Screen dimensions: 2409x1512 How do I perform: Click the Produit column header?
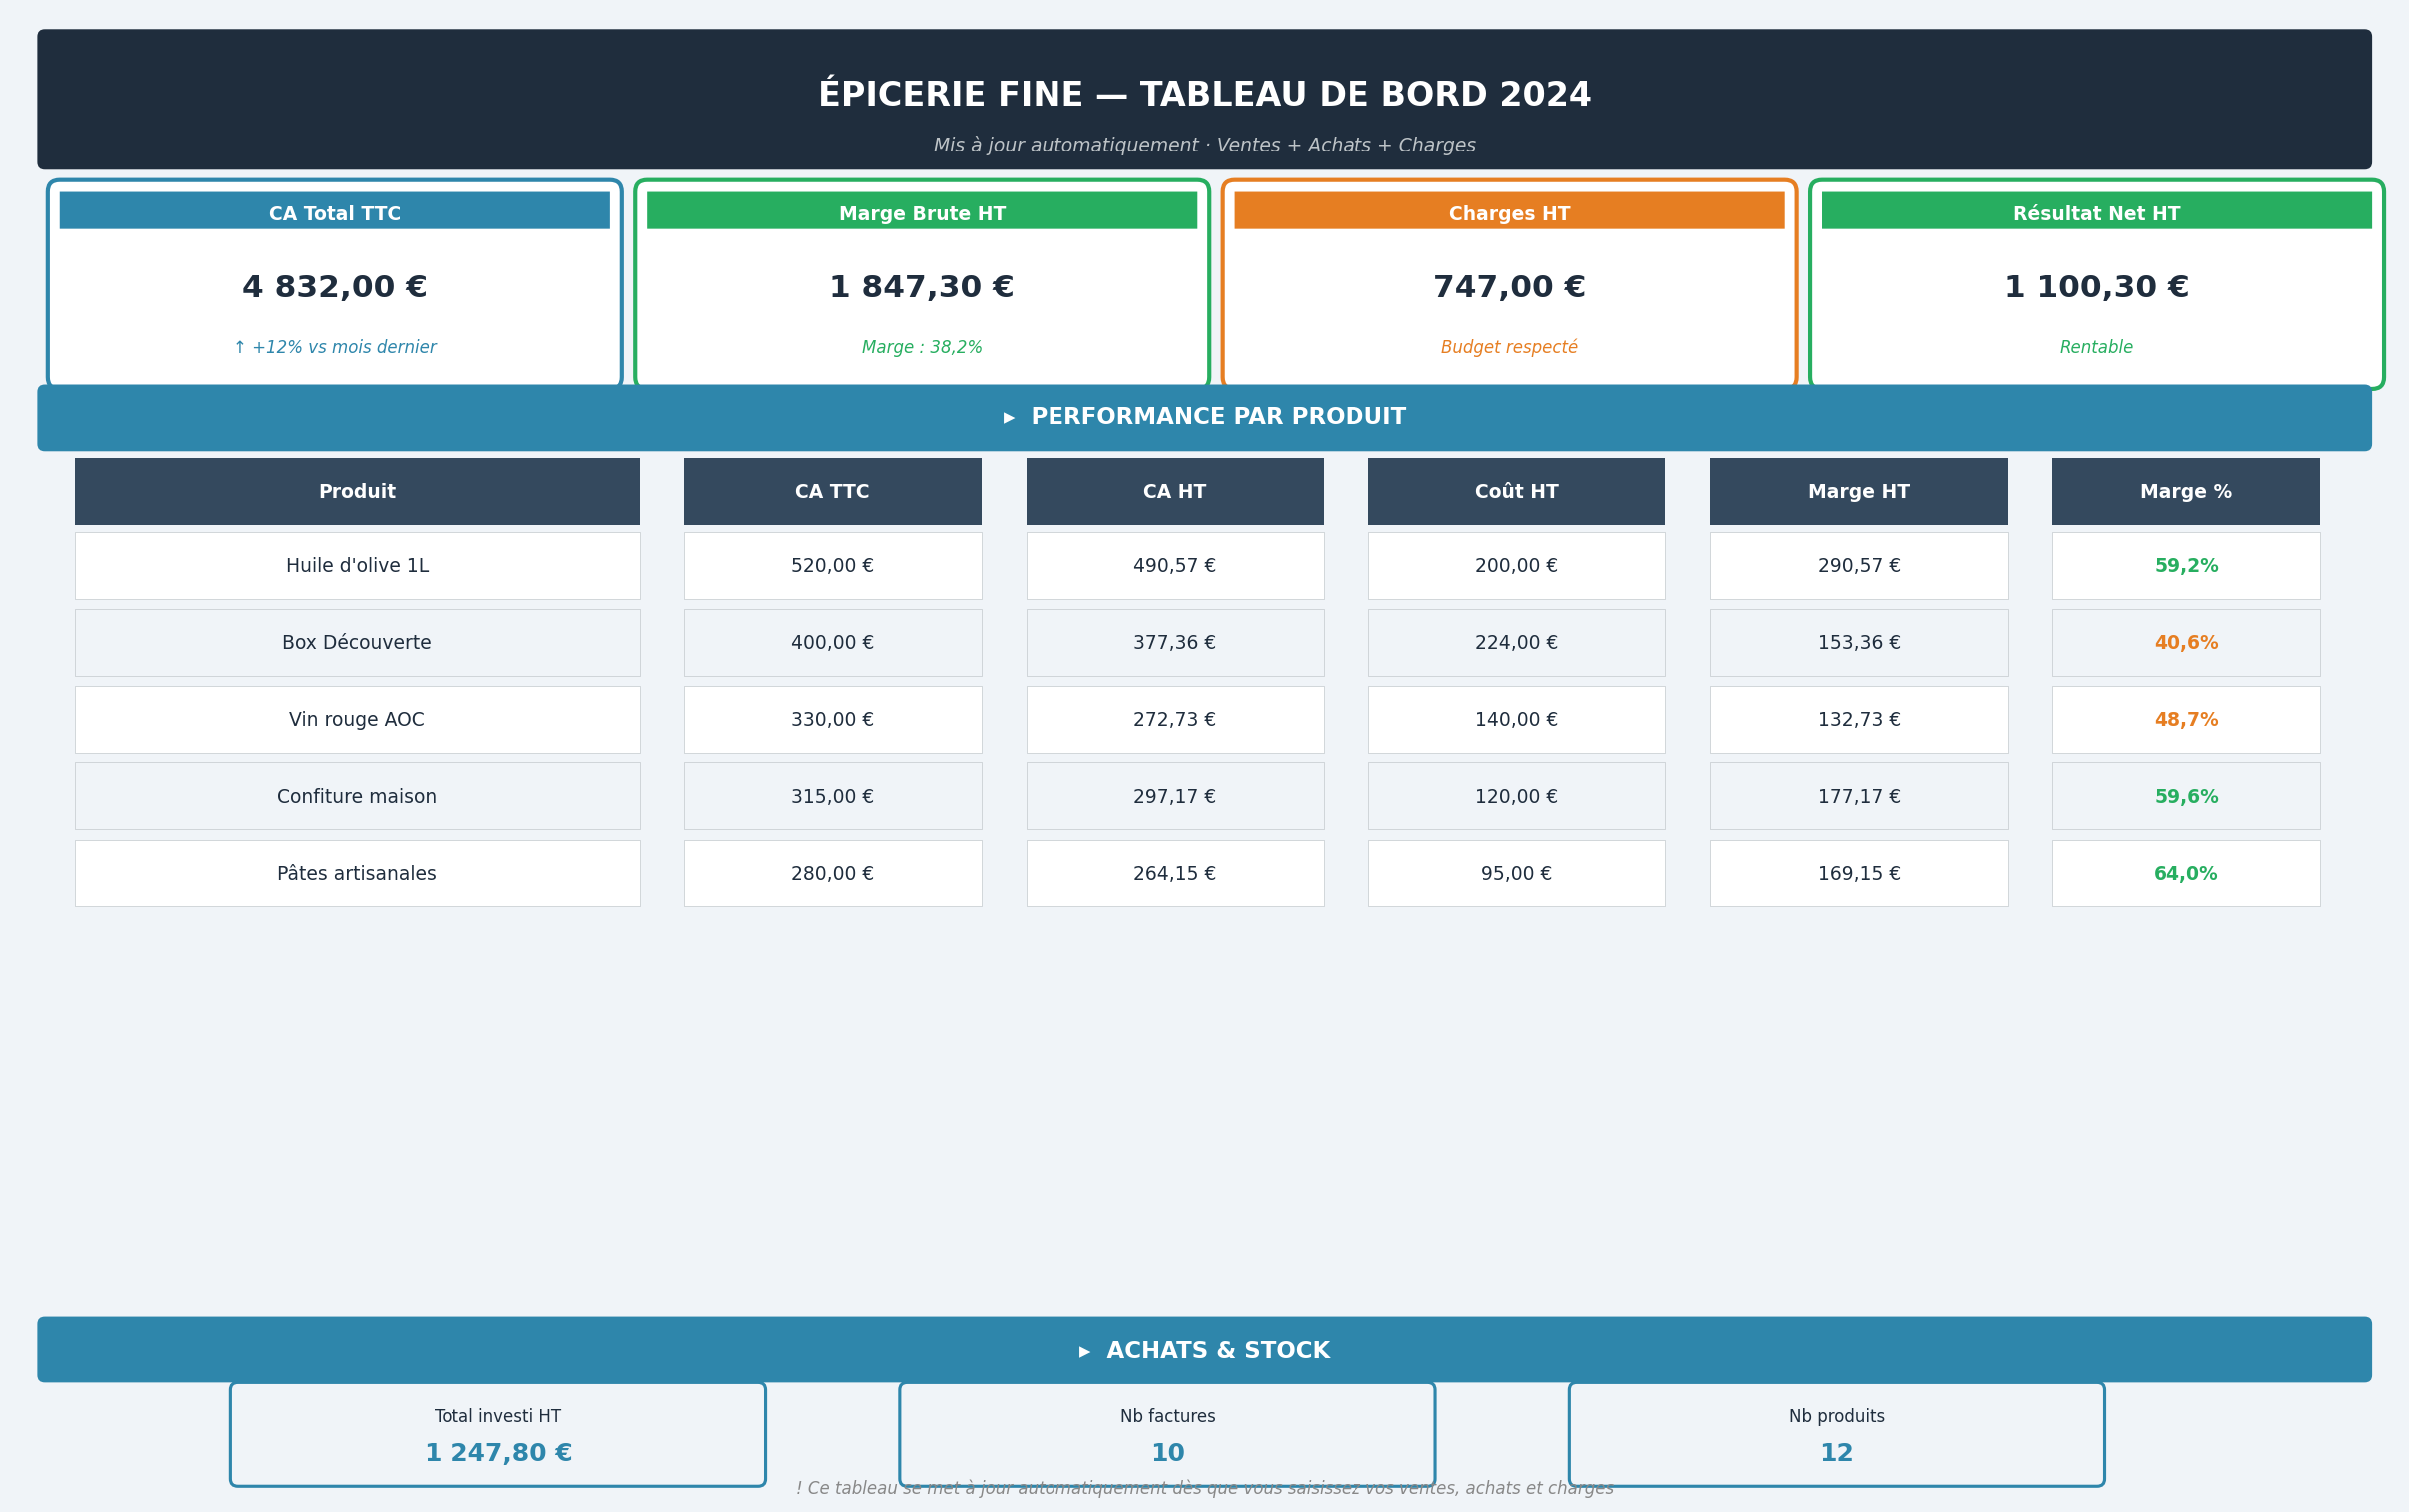pos(357,492)
